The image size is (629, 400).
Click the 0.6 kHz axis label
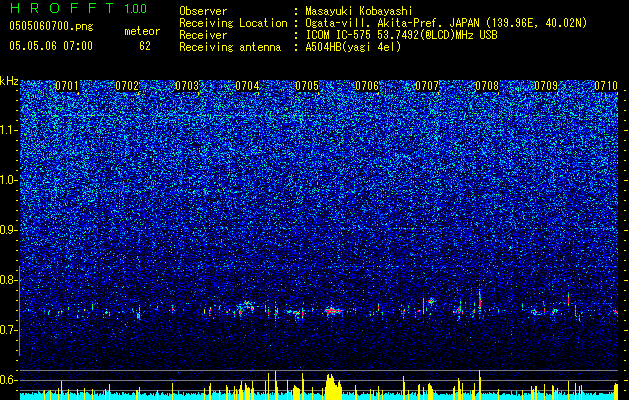(x=9, y=380)
